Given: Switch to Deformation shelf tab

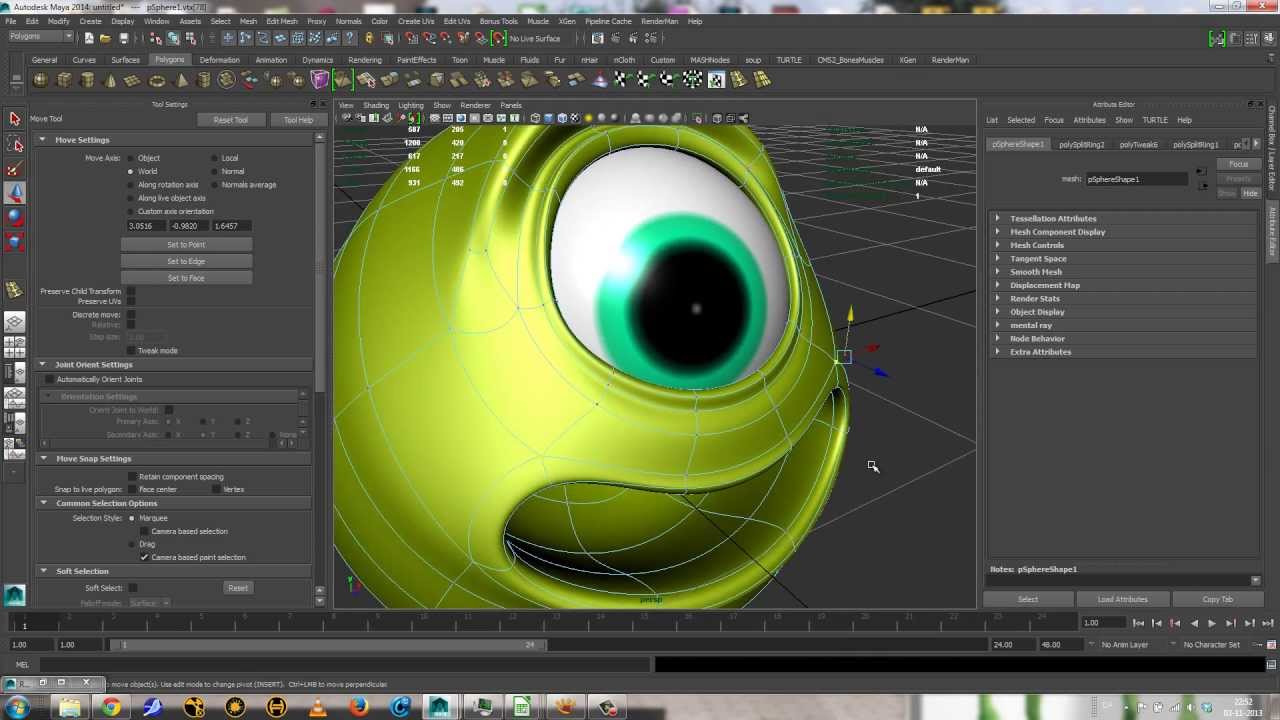Looking at the screenshot, I should pyautogui.click(x=219, y=60).
